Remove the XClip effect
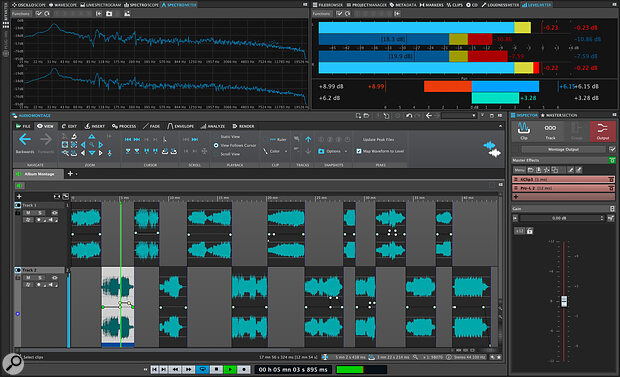 pyautogui.click(x=611, y=179)
